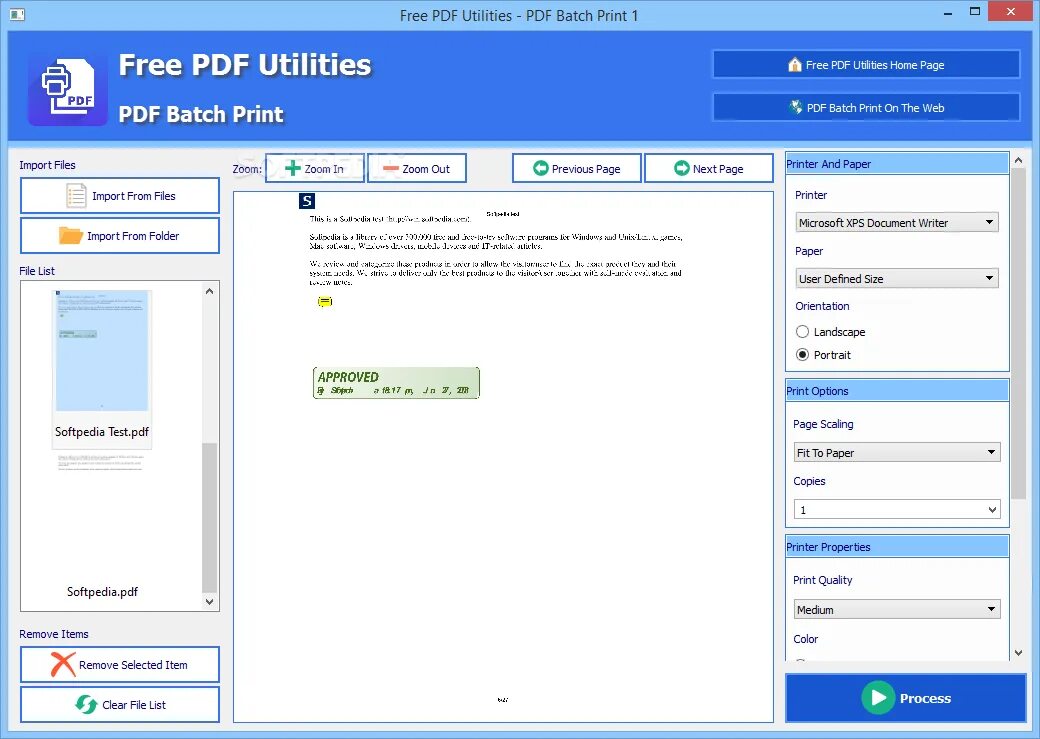Click the Process button label
Screen dimensions: 1040x739
pos(925,698)
